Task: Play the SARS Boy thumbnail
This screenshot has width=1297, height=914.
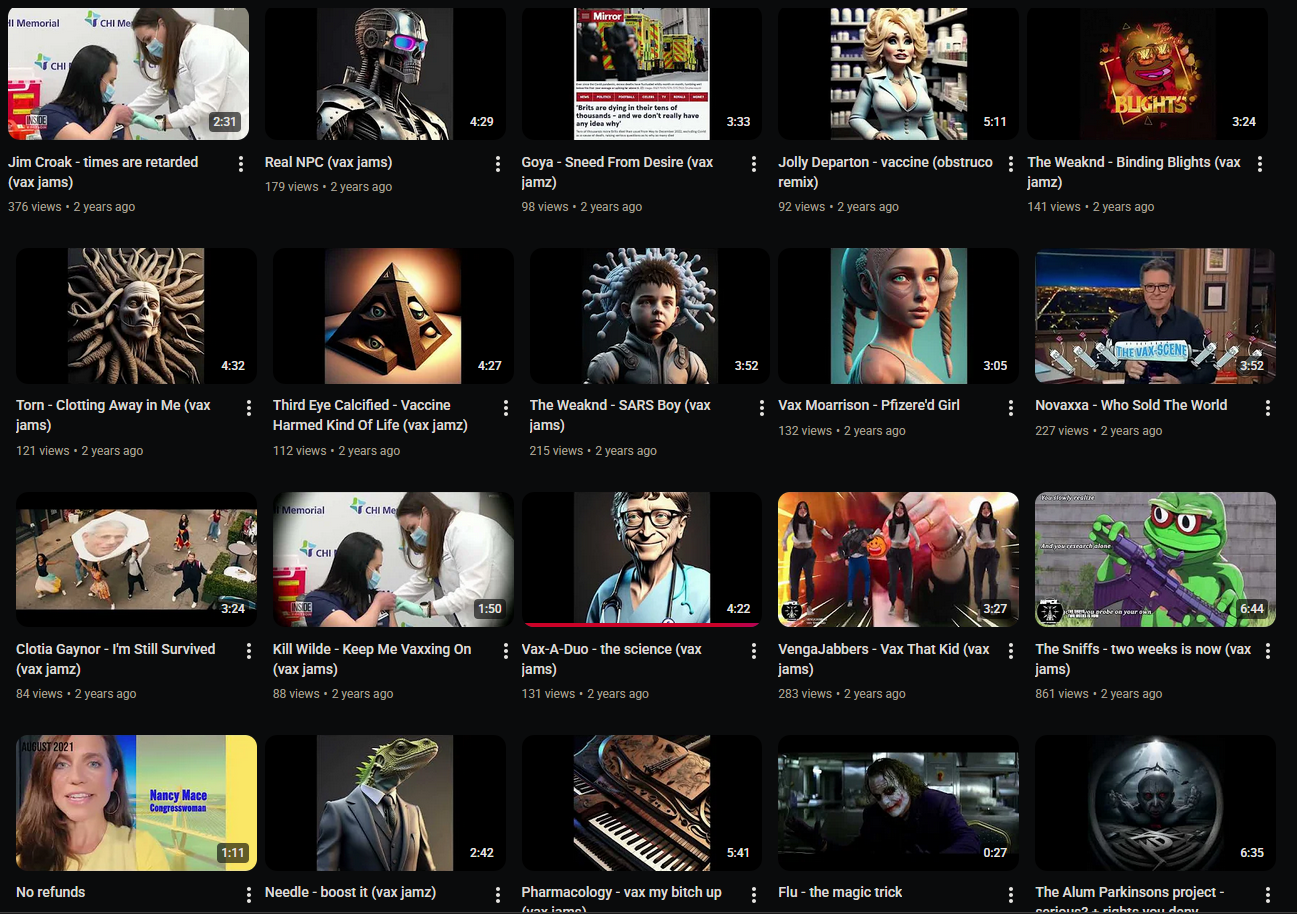Action: [650, 316]
